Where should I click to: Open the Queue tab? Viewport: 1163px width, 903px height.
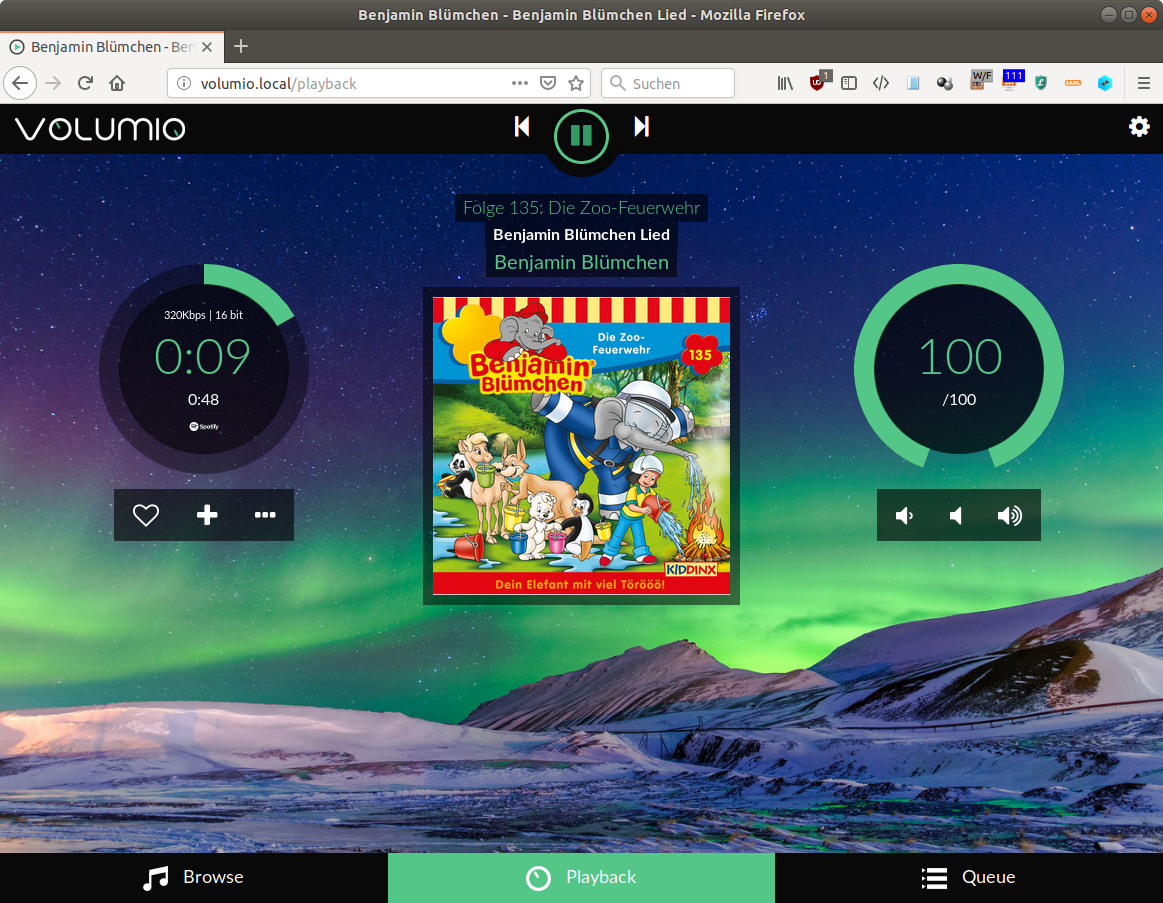coord(969,878)
